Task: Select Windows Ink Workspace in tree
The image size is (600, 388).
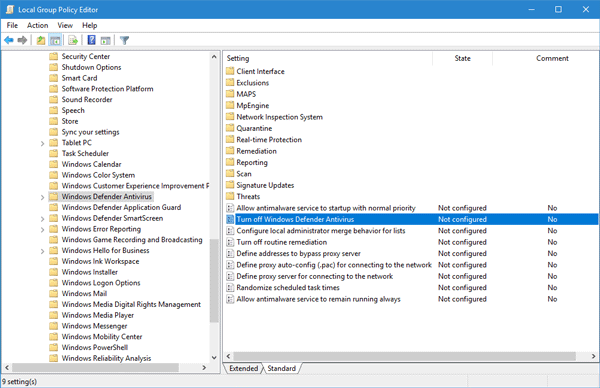Action: (x=100, y=261)
